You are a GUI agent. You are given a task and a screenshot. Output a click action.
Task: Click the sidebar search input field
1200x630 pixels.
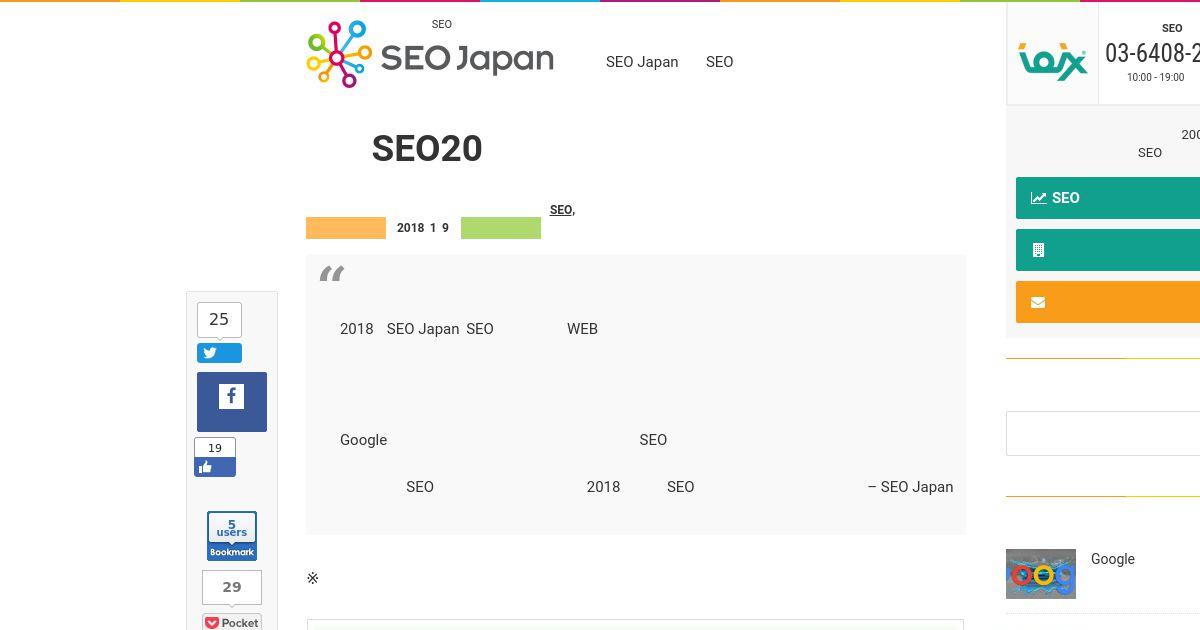point(1102,433)
